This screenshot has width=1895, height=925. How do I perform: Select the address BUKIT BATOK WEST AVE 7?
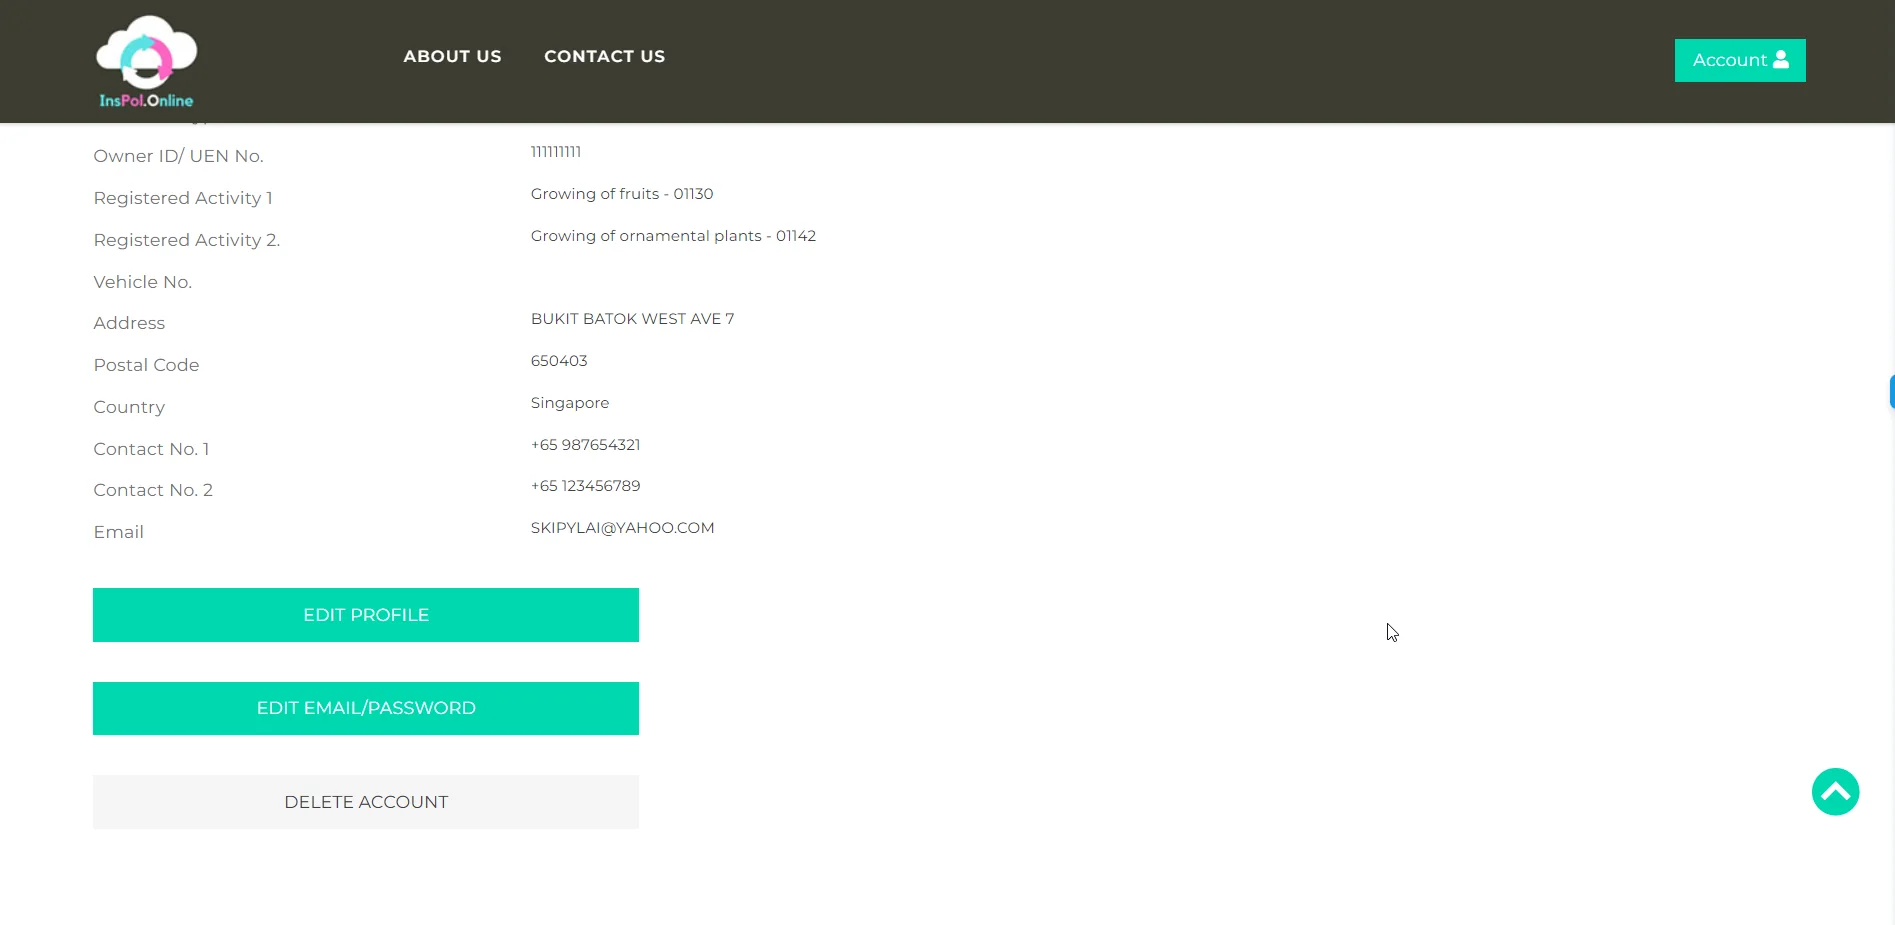[x=632, y=319]
